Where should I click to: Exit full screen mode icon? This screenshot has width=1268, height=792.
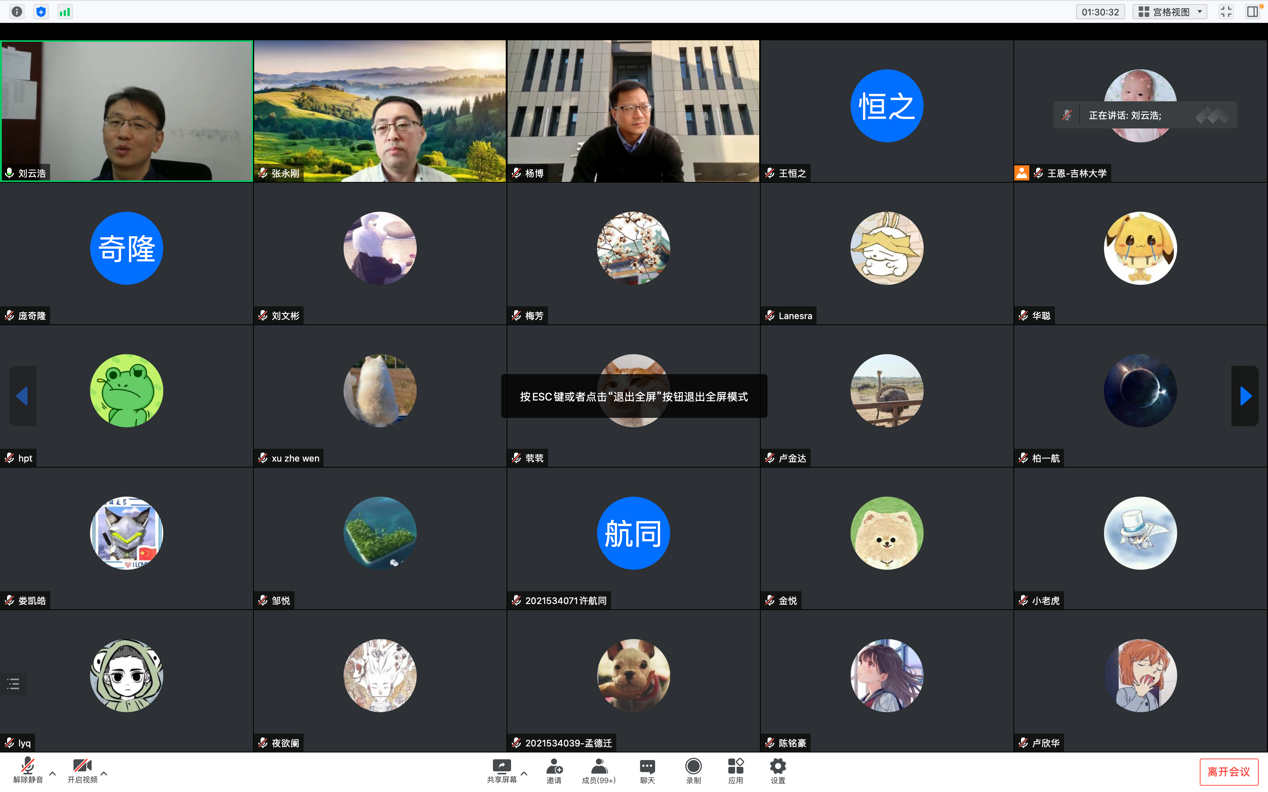point(1226,12)
